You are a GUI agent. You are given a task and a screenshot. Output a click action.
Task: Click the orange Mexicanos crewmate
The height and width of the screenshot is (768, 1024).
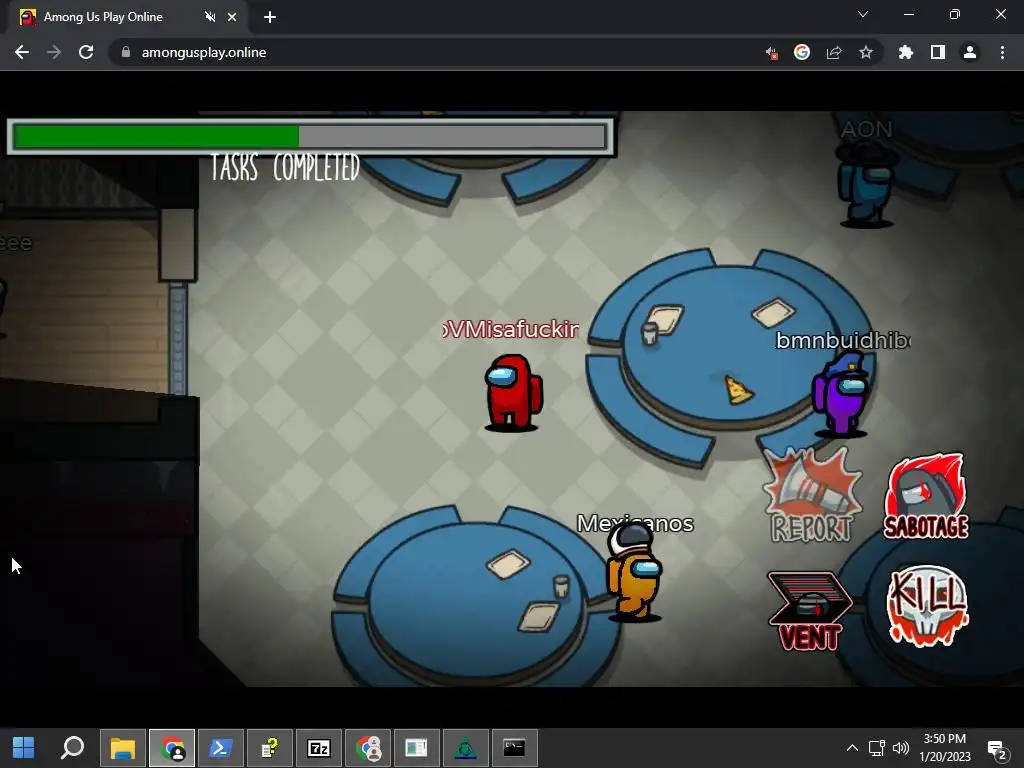(634, 571)
